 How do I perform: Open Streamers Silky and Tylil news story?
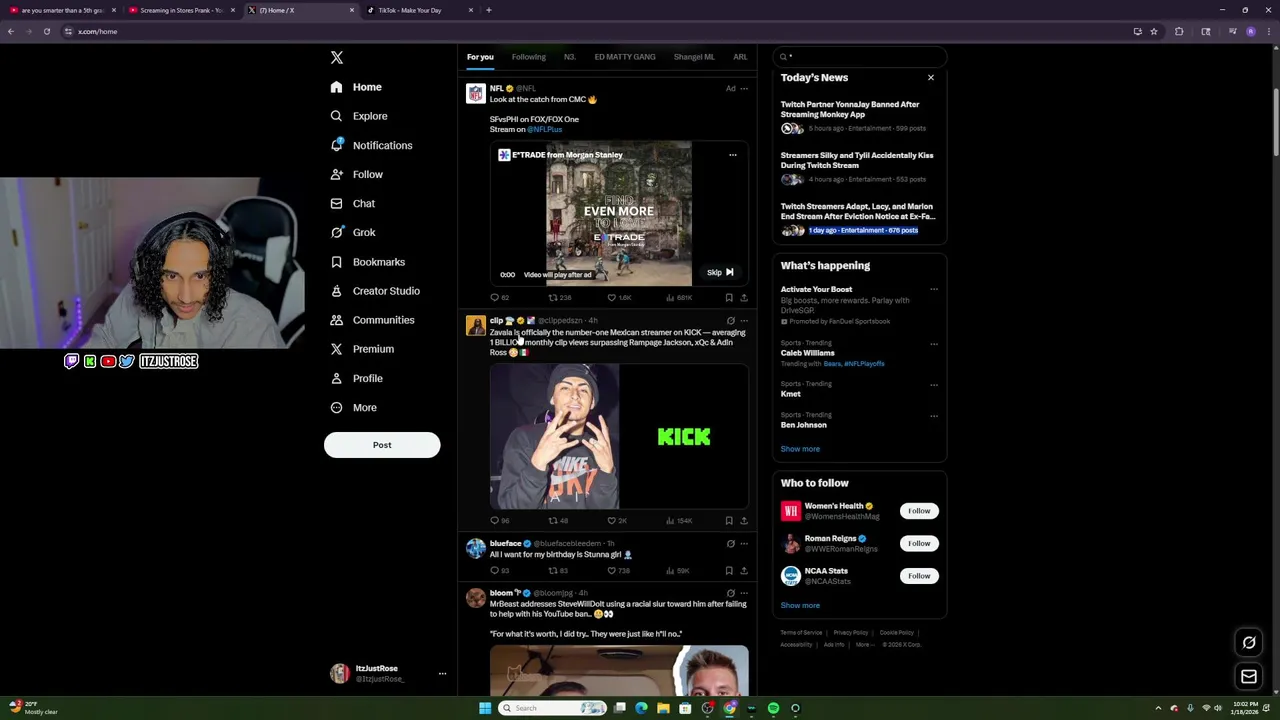[x=857, y=161]
